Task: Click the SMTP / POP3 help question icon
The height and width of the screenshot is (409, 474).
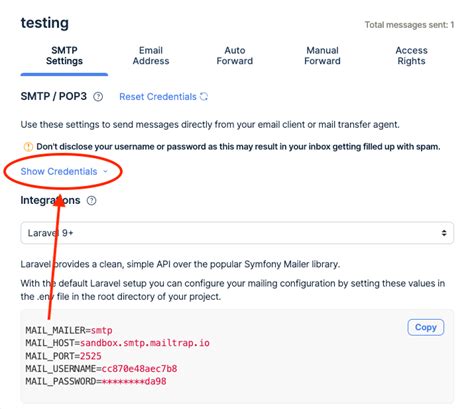Action: (98, 97)
